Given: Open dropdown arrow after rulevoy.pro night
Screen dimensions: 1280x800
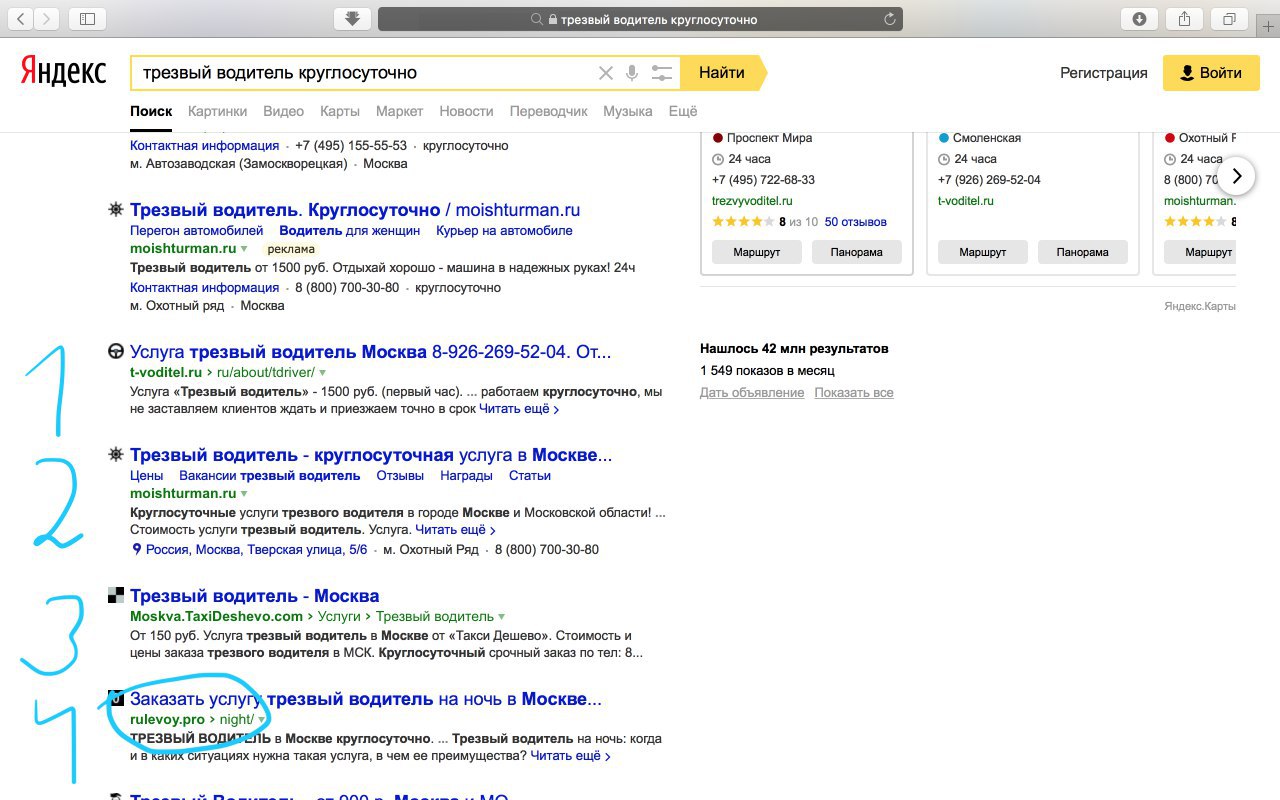Looking at the screenshot, I should point(261,720).
